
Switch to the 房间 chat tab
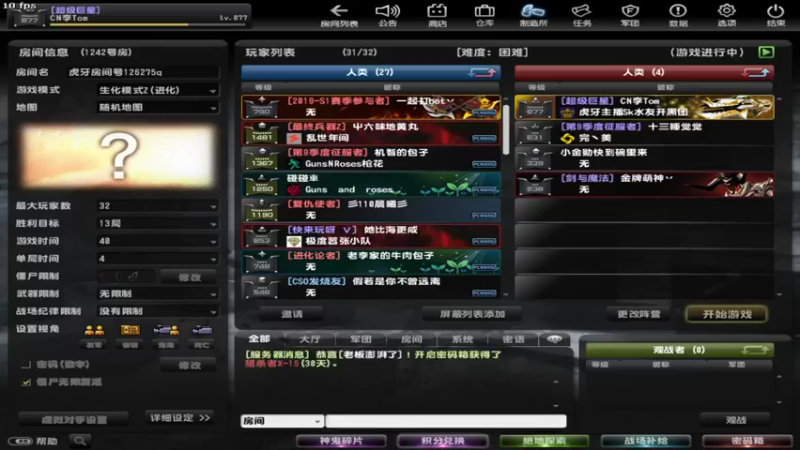[x=411, y=339]
